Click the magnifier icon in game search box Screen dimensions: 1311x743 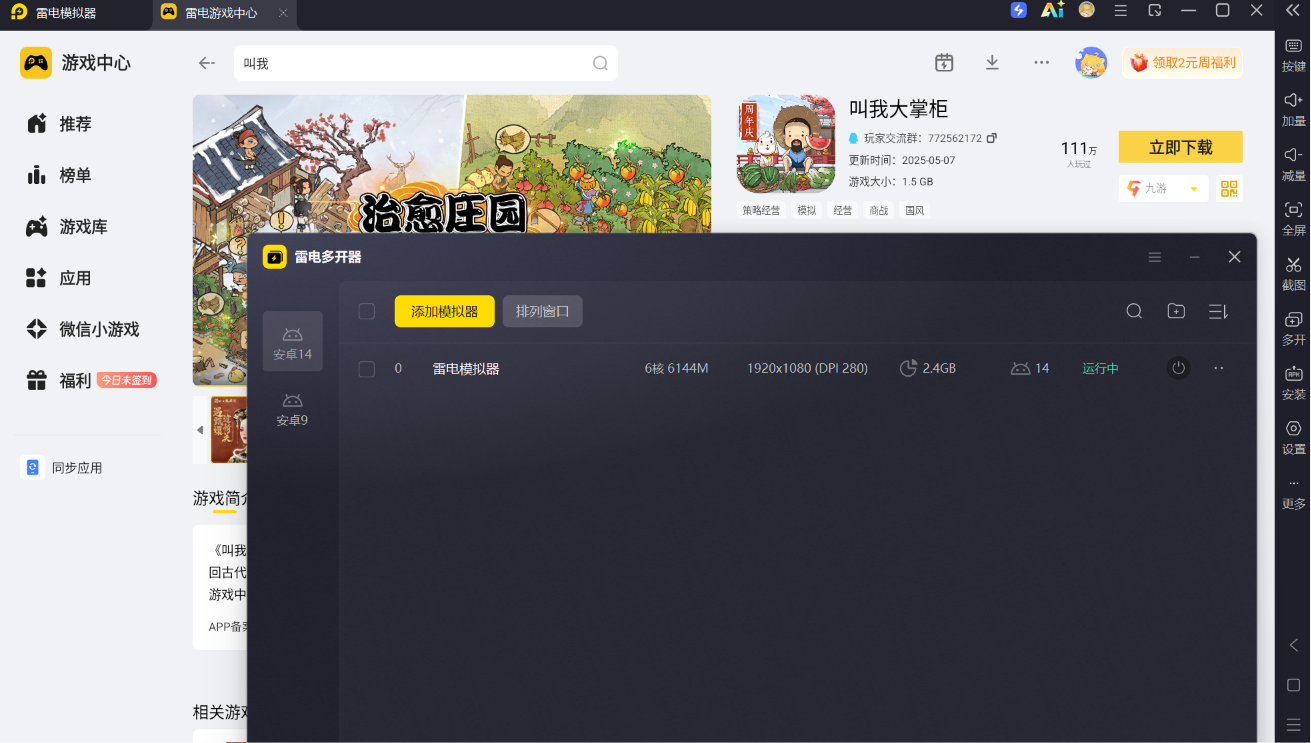[x=600, y=63]
